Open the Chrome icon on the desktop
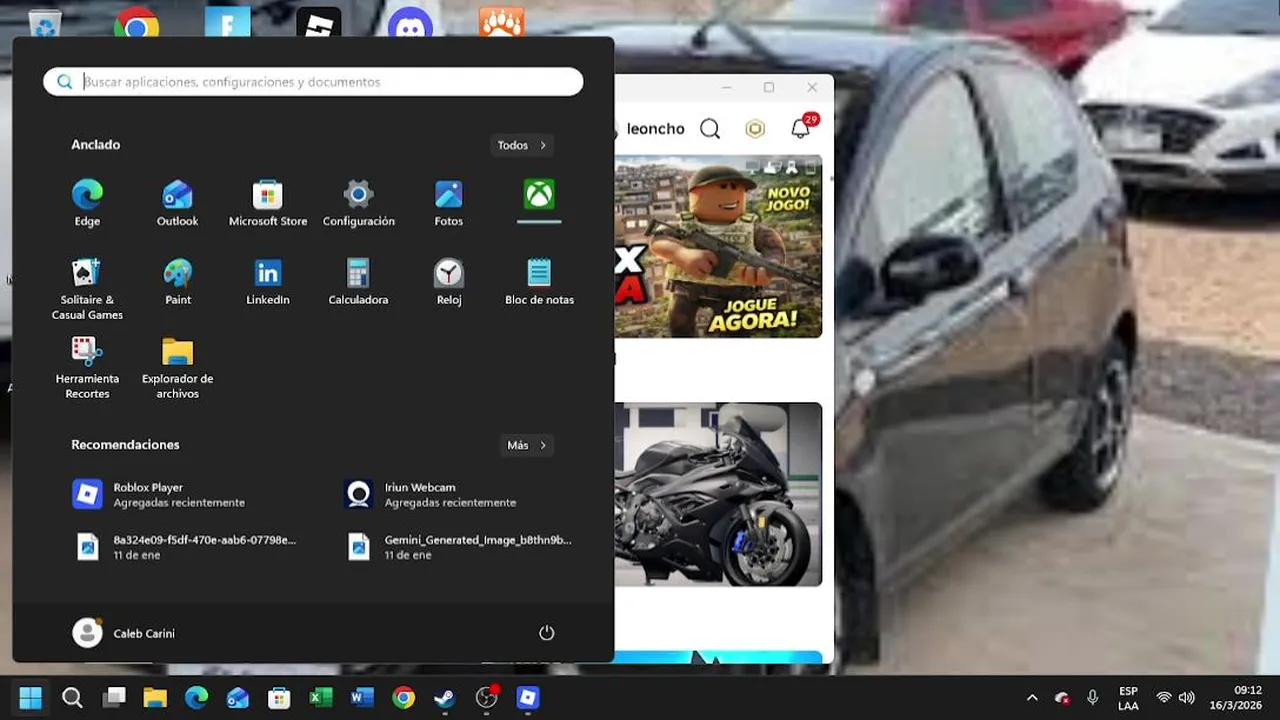This screenshot has height=720, width=1280. [137, 22]
